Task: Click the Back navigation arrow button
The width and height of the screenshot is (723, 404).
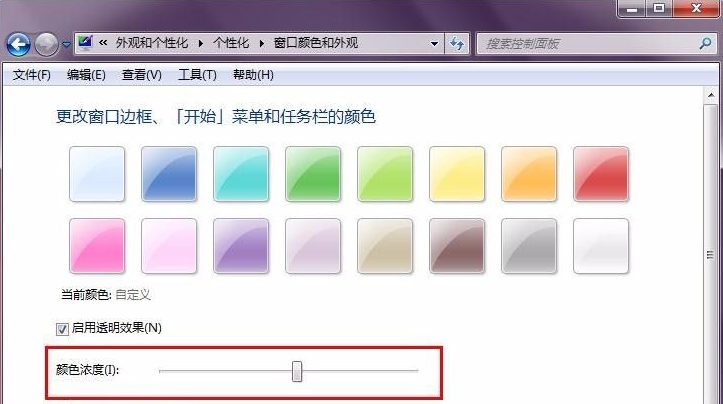Action: [19, 44]
